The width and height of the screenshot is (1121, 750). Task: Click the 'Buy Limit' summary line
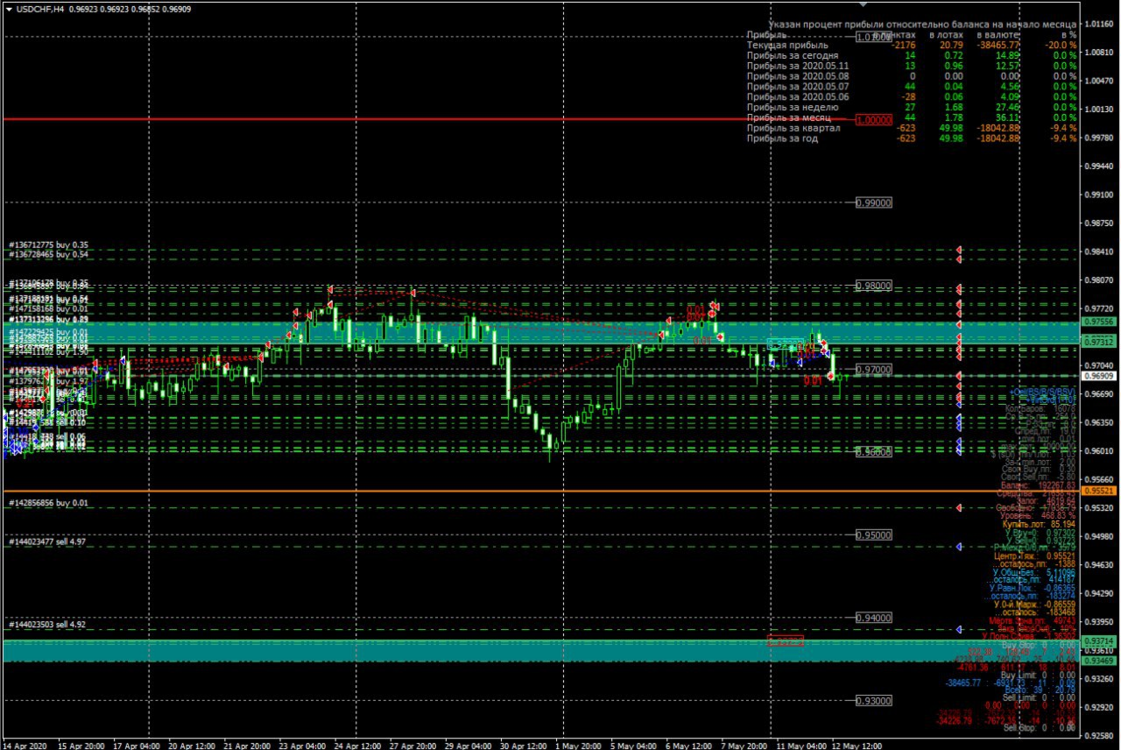click(x=1037, y=675)
